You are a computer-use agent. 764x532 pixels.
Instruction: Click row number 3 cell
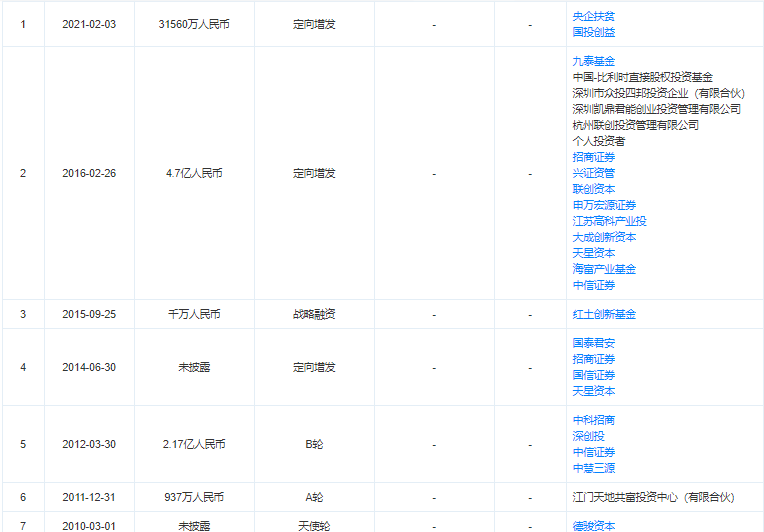point(23,314)
